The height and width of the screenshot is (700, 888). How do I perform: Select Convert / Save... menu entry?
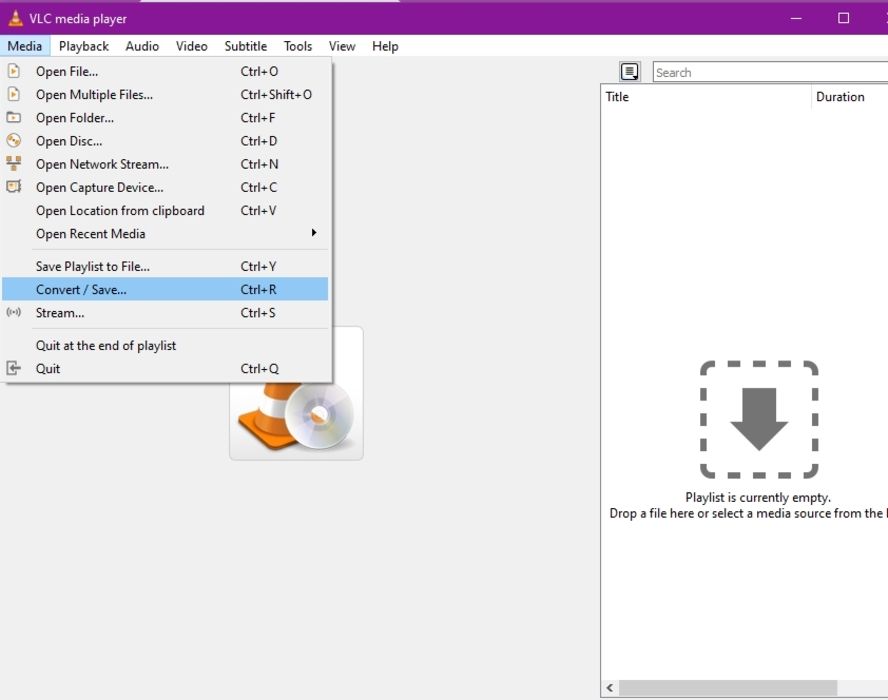tap(165, 289)
